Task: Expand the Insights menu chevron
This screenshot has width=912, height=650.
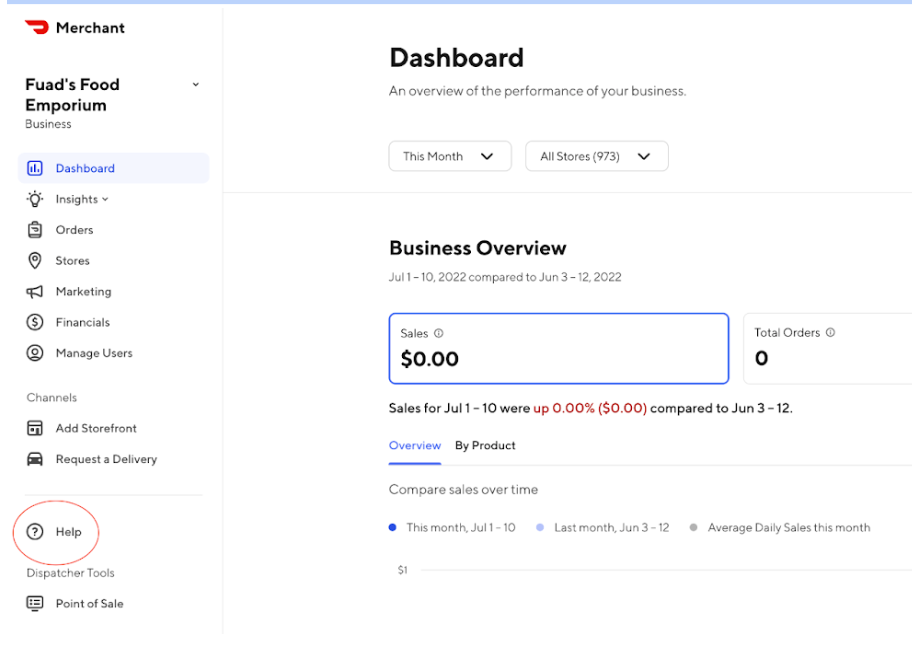Action: pyautogui.click(x=105, y=200)
